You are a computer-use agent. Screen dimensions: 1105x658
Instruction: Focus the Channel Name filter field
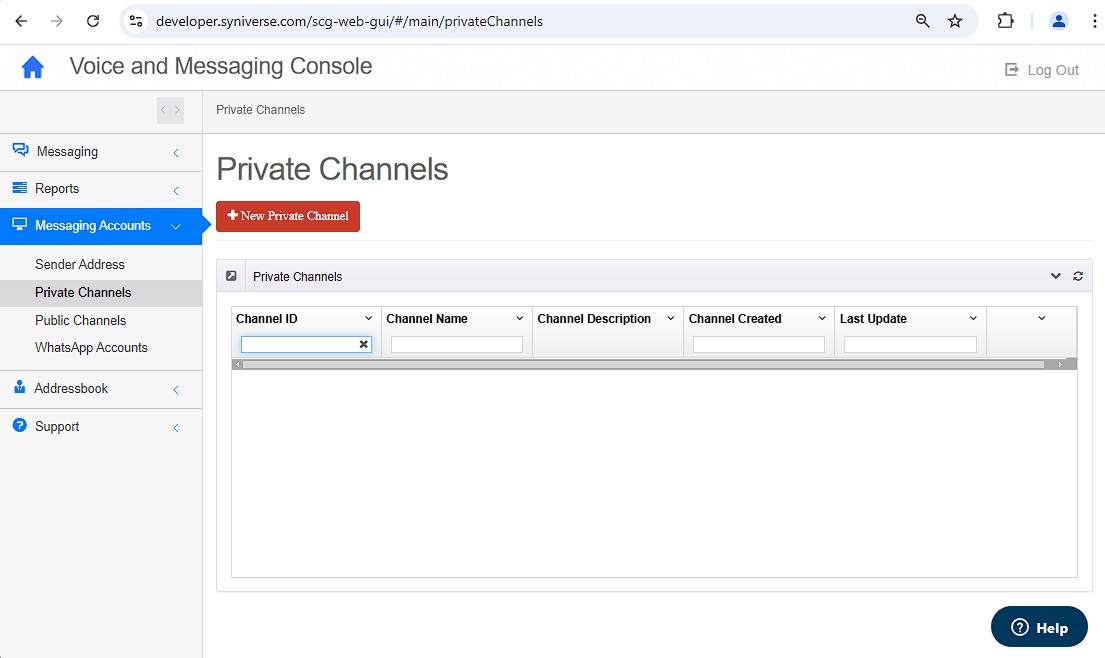click(x=457, y=344)
